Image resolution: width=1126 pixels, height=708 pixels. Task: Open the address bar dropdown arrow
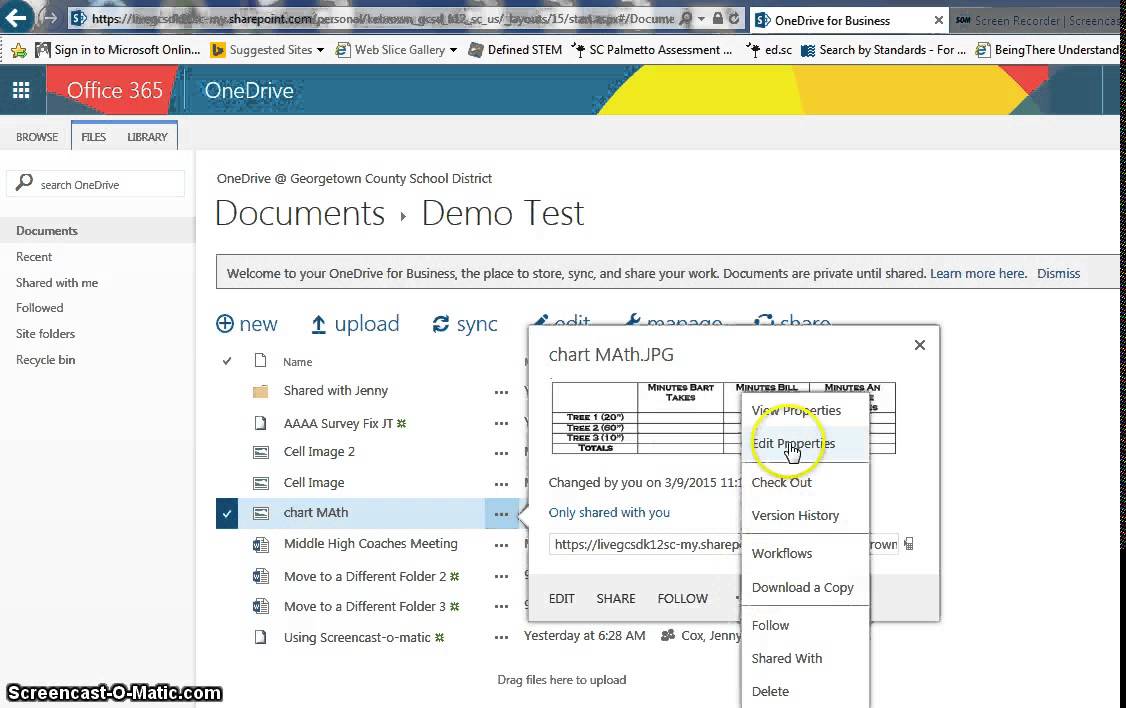coord(701,19)
